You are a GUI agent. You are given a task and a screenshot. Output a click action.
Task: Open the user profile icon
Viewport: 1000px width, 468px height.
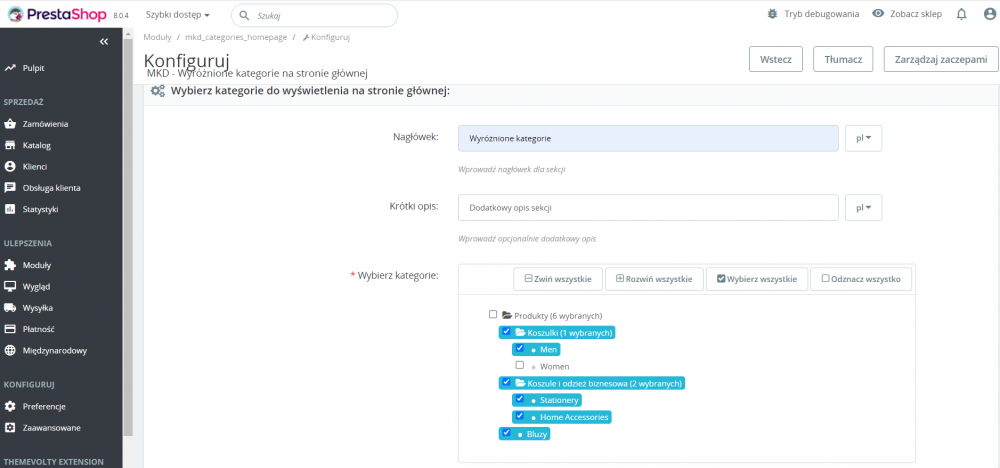988,15
